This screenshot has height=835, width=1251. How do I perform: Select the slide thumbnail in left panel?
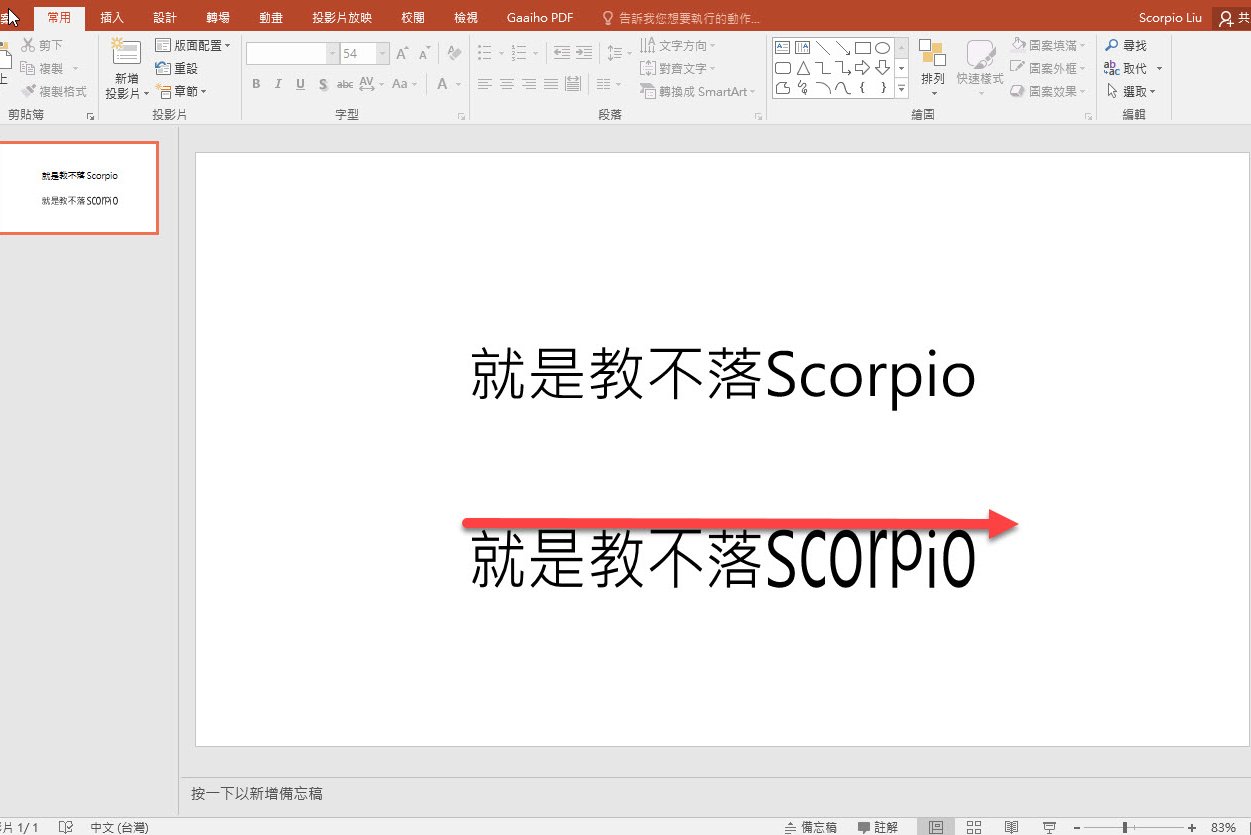80,188
